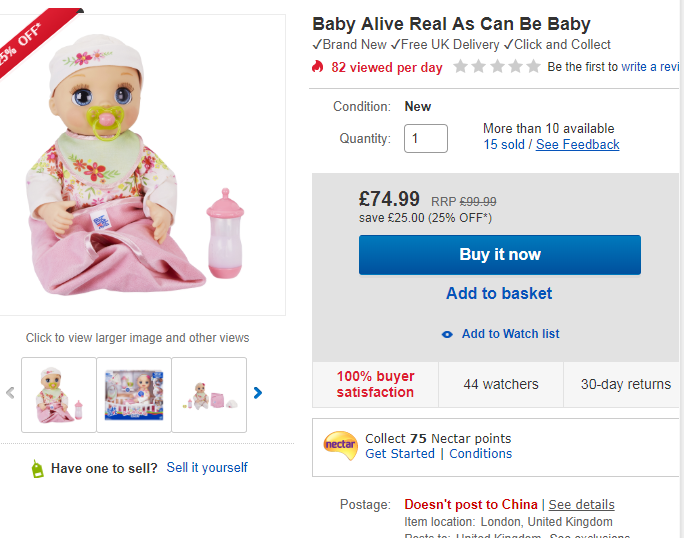The image size is (684, 538).
Task: Add the item to basket
Action: coord(499,293)
